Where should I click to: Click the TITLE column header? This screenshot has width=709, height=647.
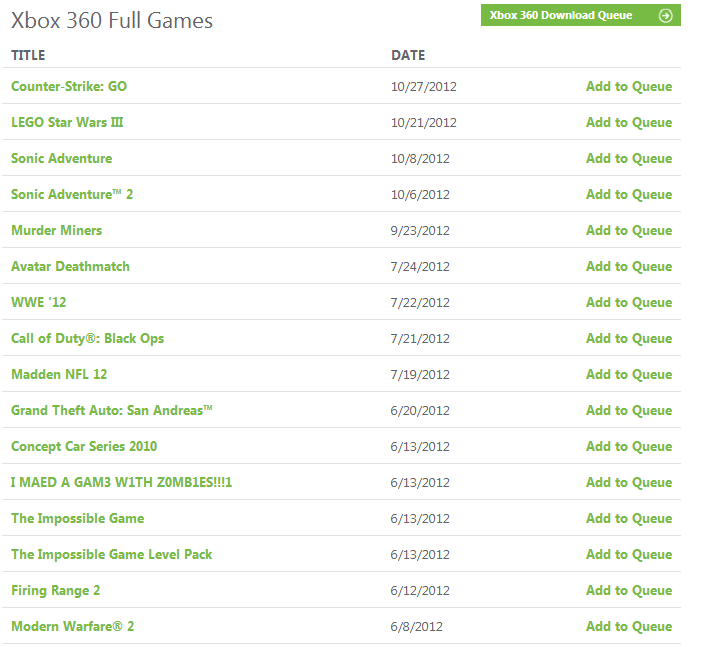[28, 55]
